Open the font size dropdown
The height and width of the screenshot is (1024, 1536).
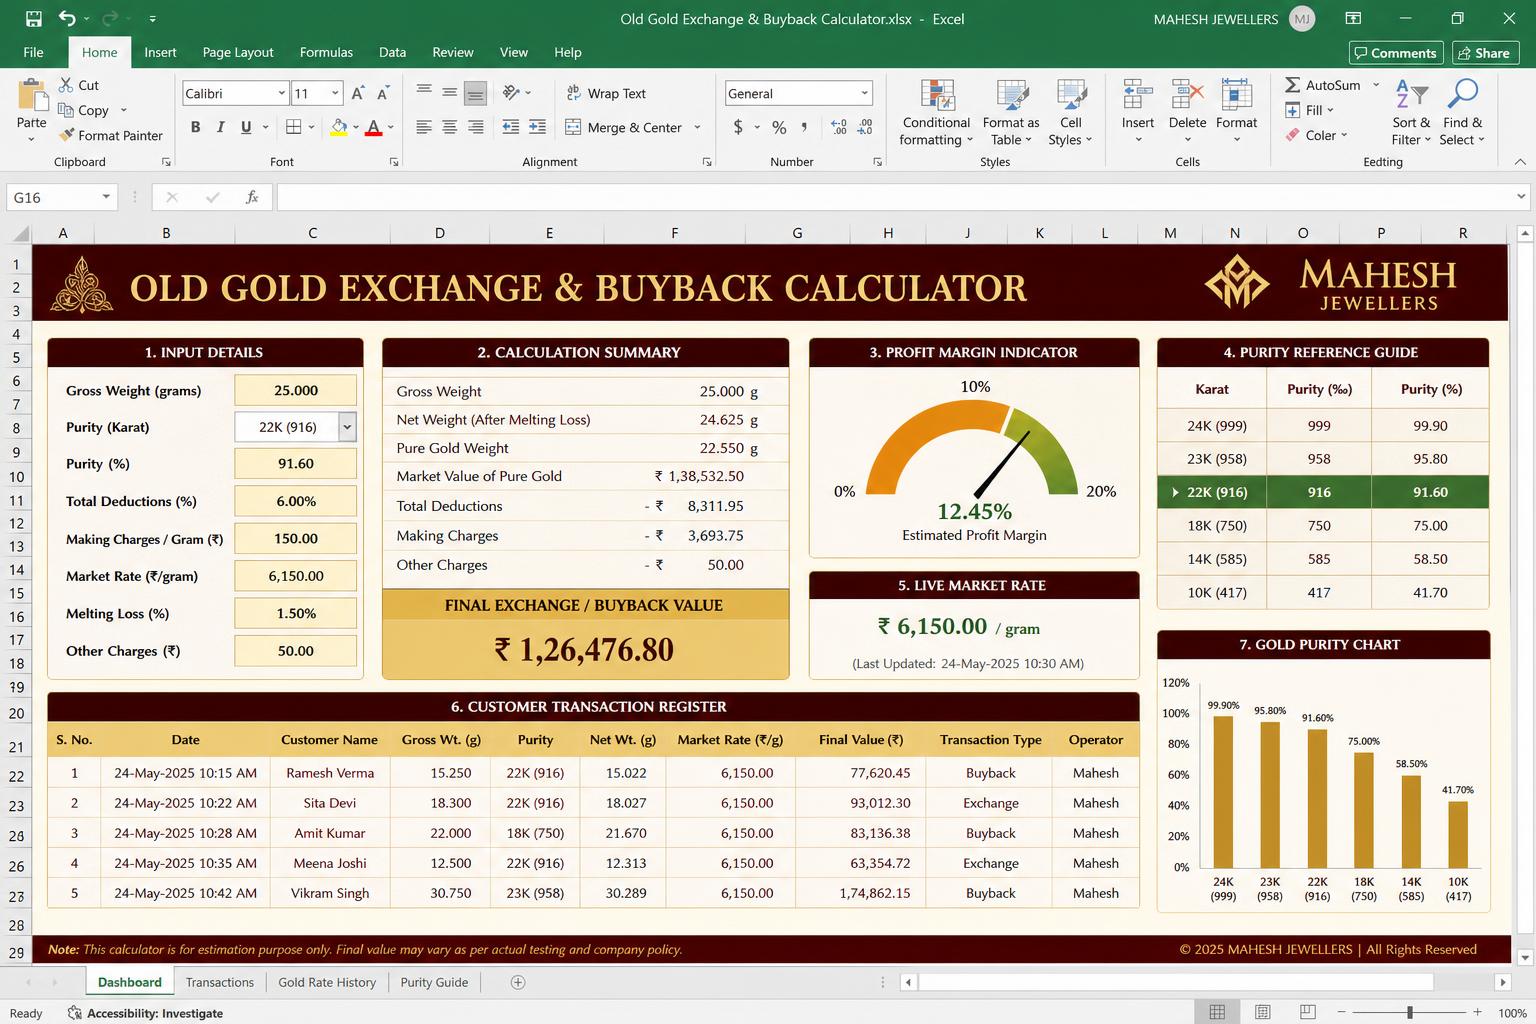(x=335, y=93)
